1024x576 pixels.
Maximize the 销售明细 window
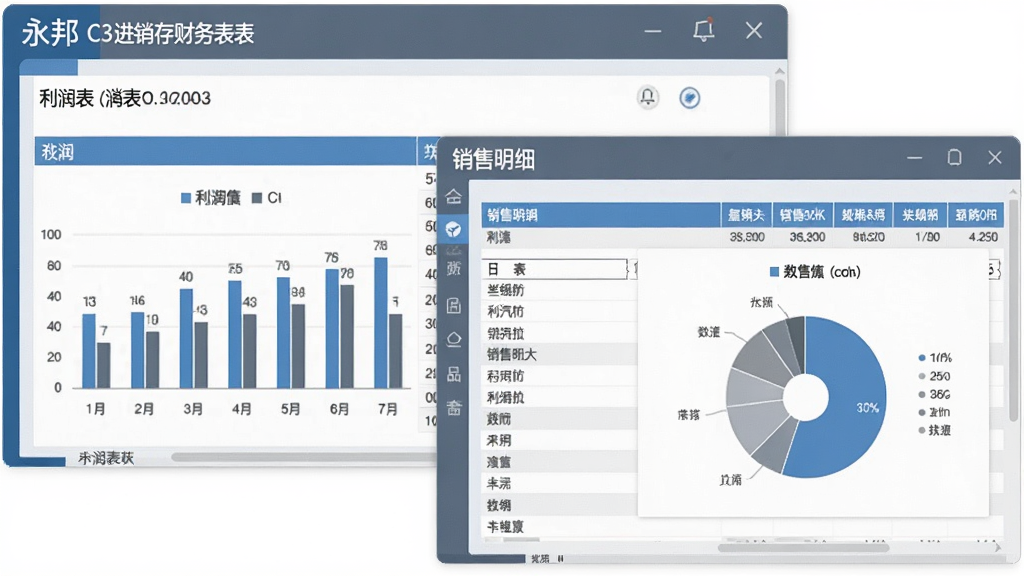tap(954, 157)
